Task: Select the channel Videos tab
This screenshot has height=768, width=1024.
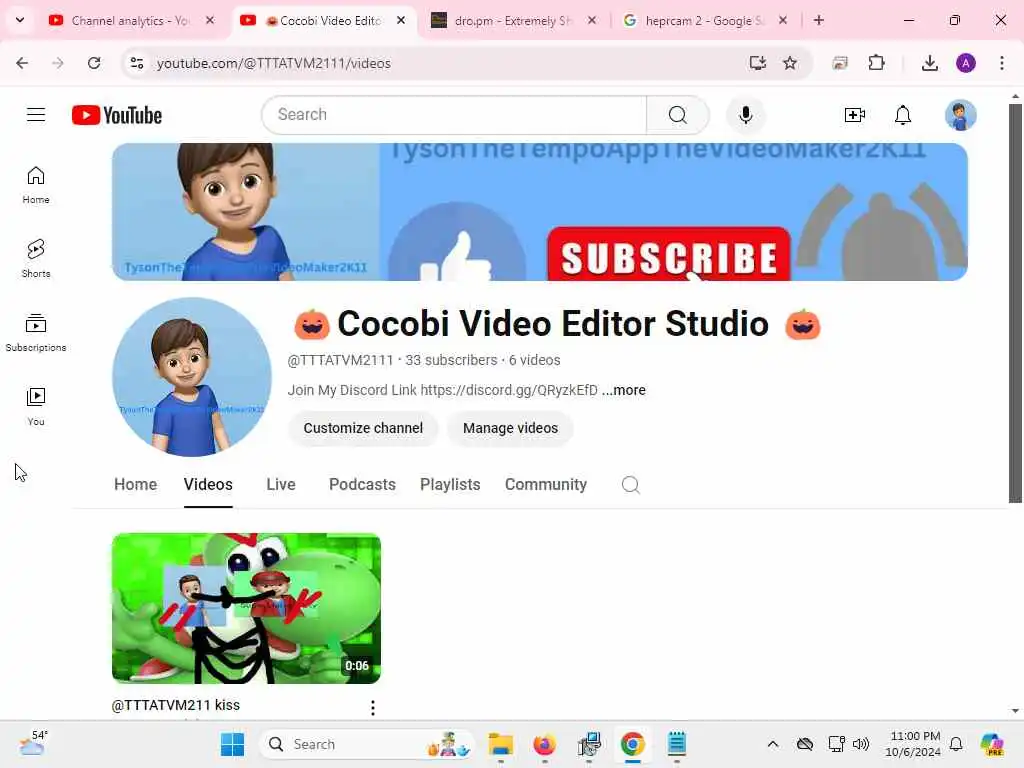Action: (208, 485)
